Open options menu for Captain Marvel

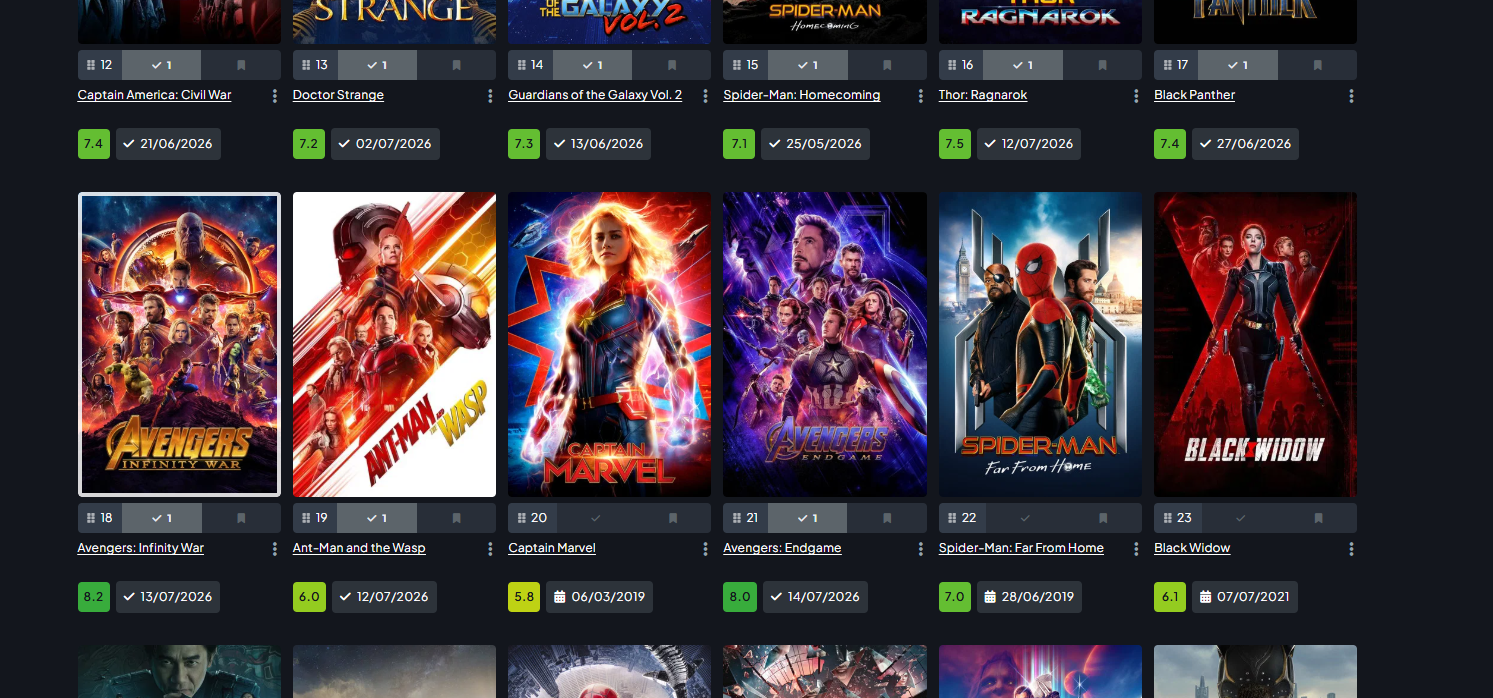click(705, 549)
